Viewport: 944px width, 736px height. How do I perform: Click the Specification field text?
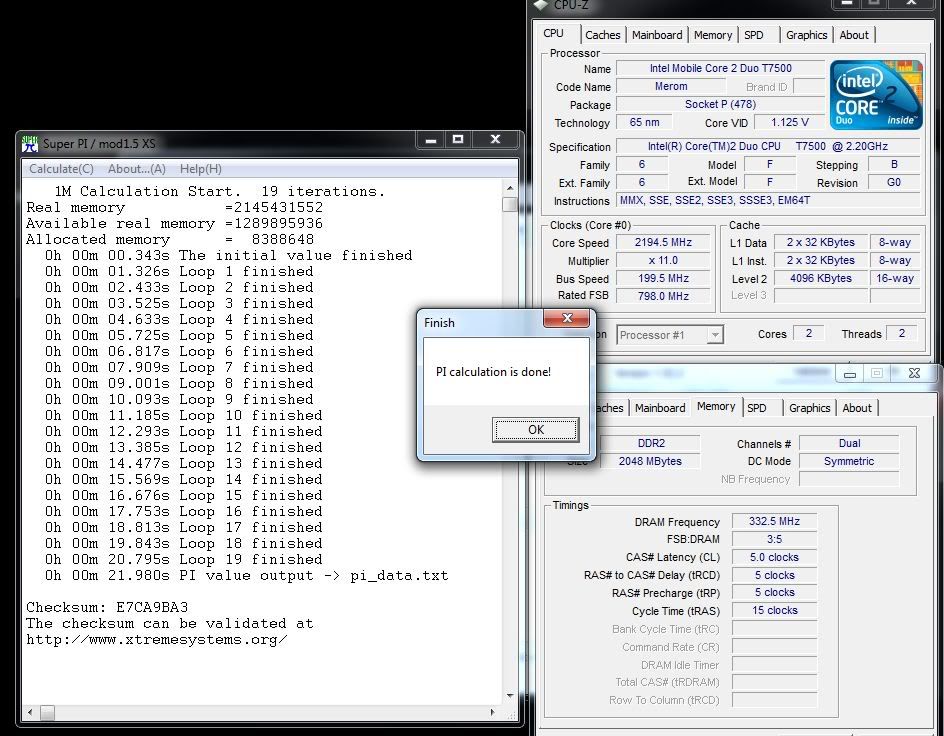(x=768, y=146)
